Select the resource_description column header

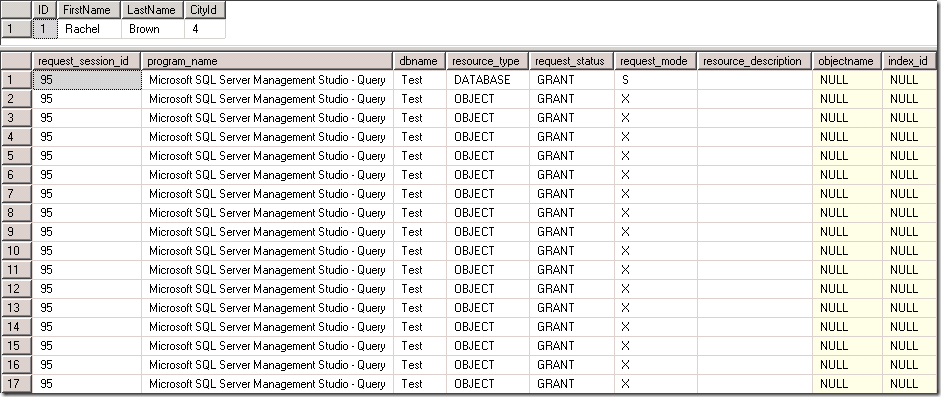click(x=754, y=61)
